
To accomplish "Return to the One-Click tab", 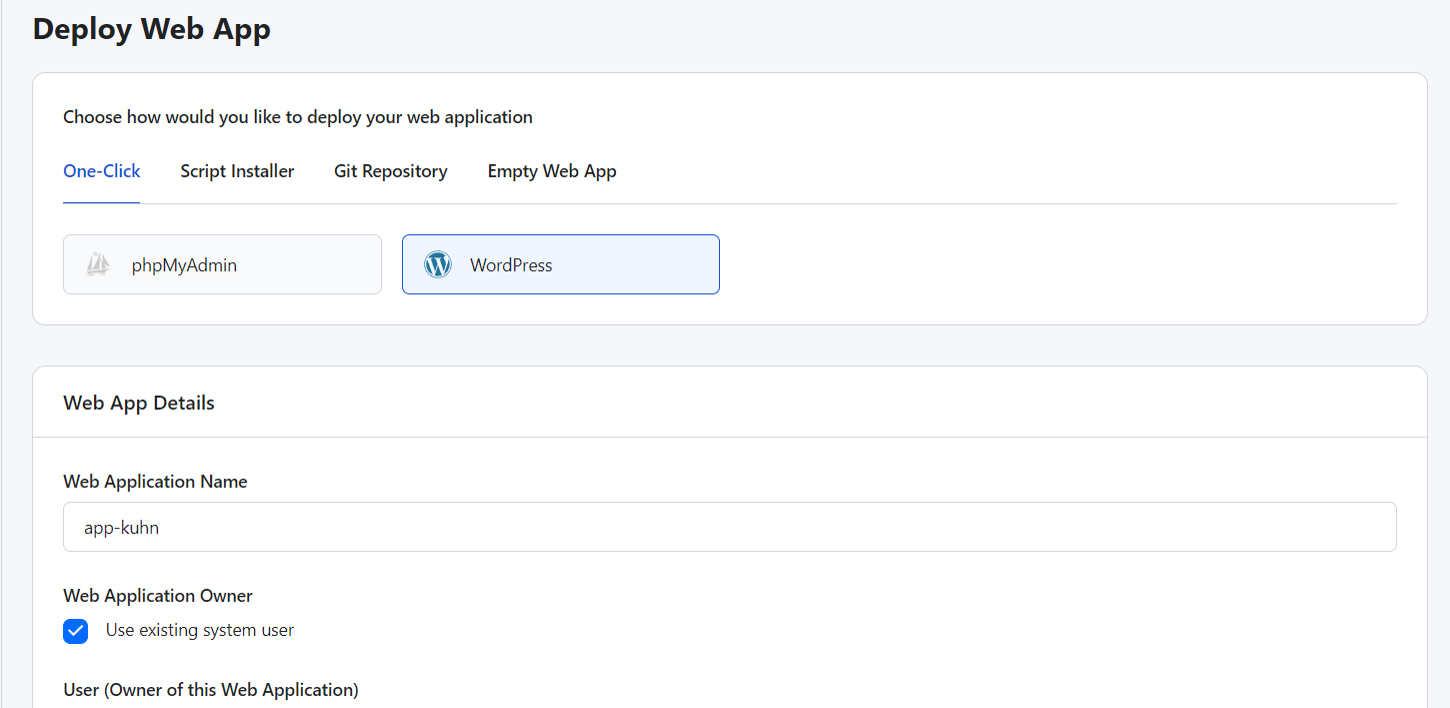I will (x=101, y=171).
